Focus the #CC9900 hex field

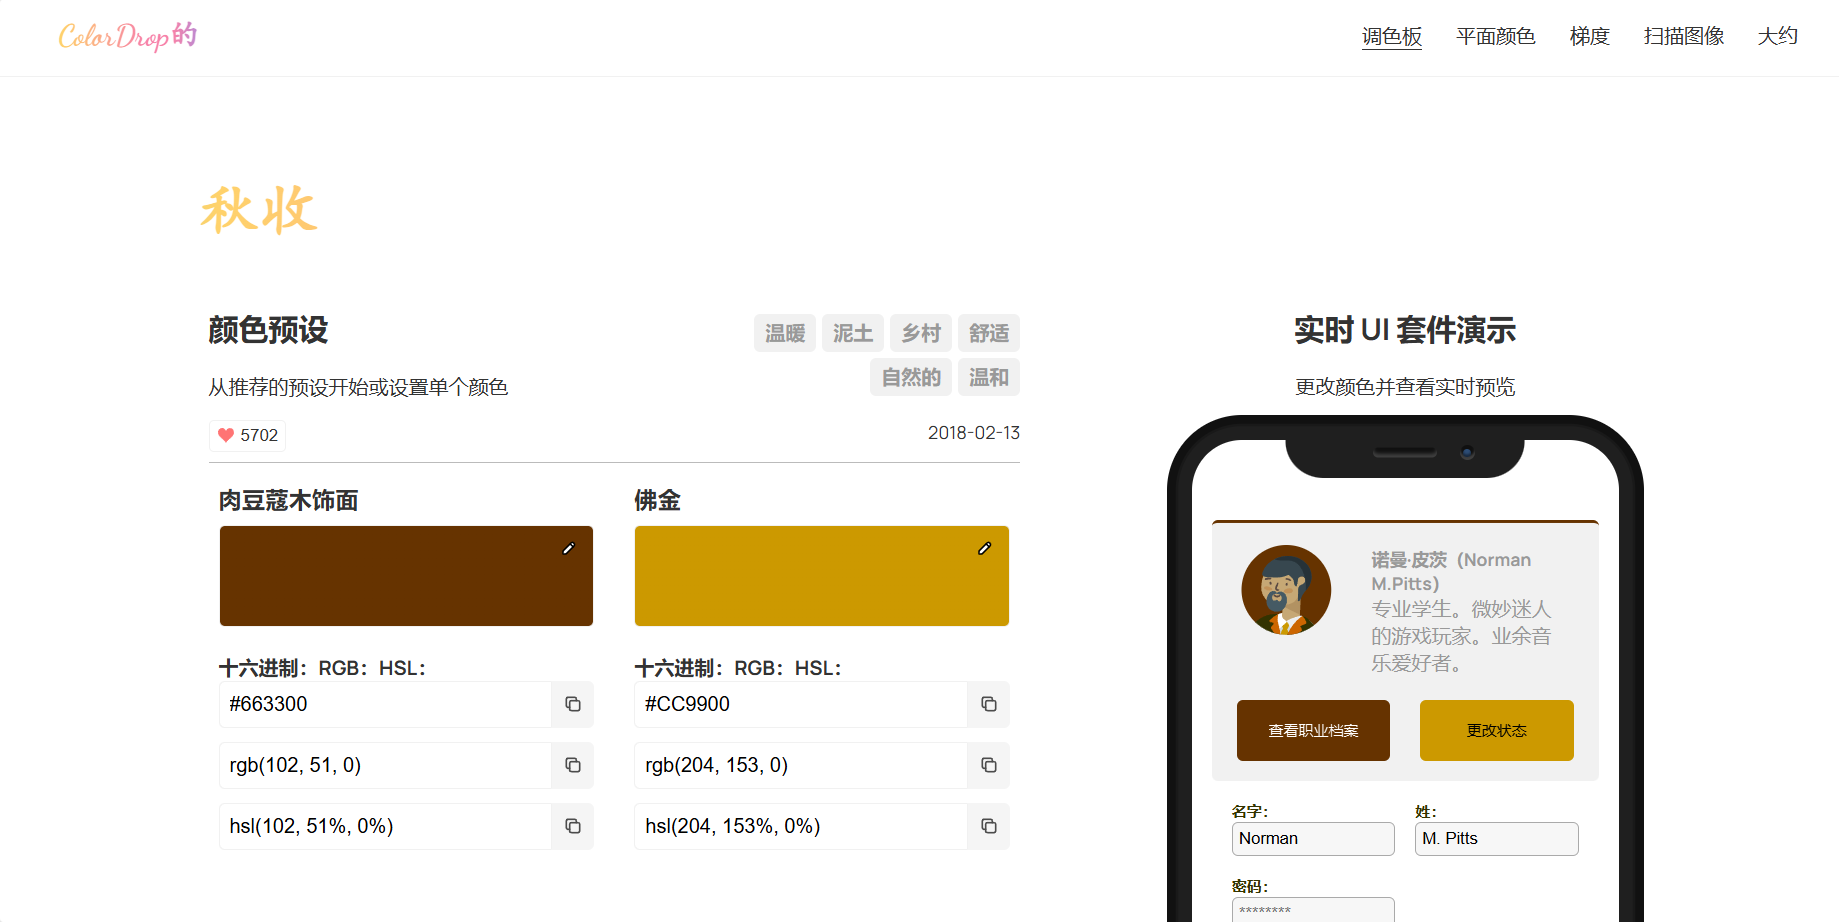tap(801, 704)
